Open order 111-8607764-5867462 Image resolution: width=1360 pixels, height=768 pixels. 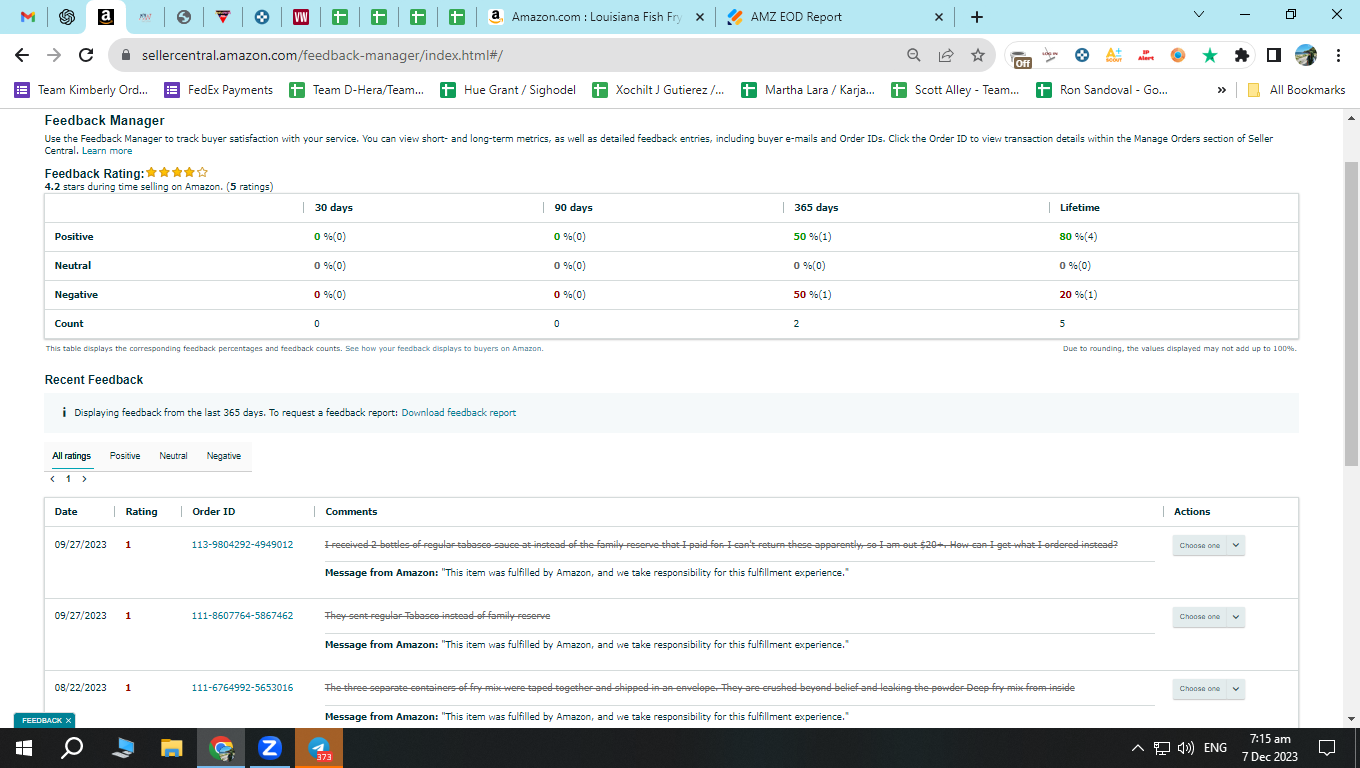coord(242,616)
